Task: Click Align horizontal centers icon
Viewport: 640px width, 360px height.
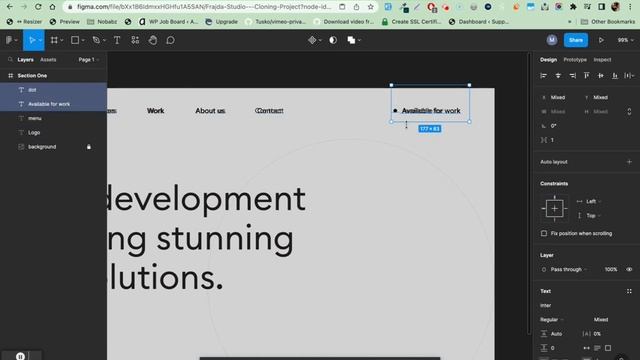Action: (x=558, y=76)
